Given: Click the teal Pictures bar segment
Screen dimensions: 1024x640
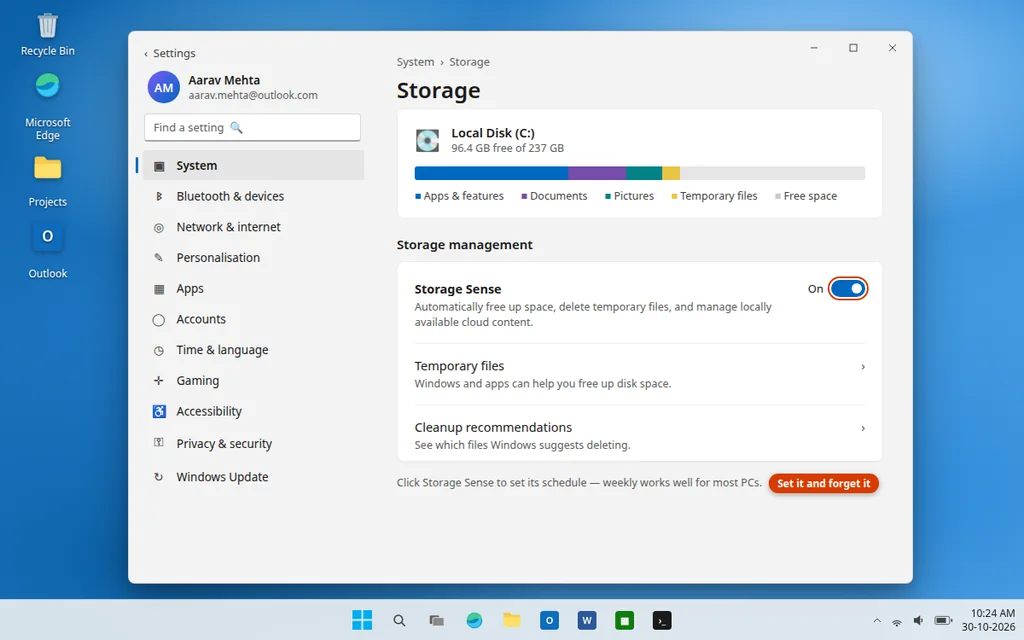Looking at the screenshot, I should (x=644, y=173).
